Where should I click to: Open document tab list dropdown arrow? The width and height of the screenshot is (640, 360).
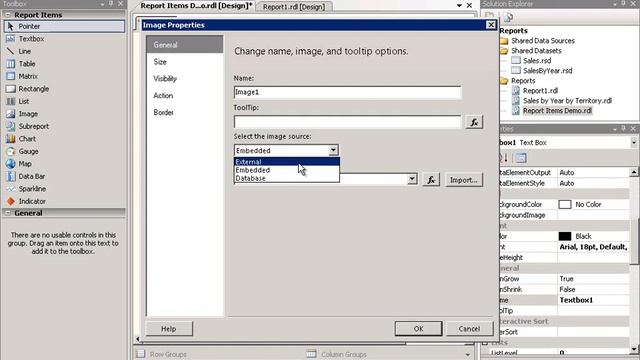[x=459, y=6]
